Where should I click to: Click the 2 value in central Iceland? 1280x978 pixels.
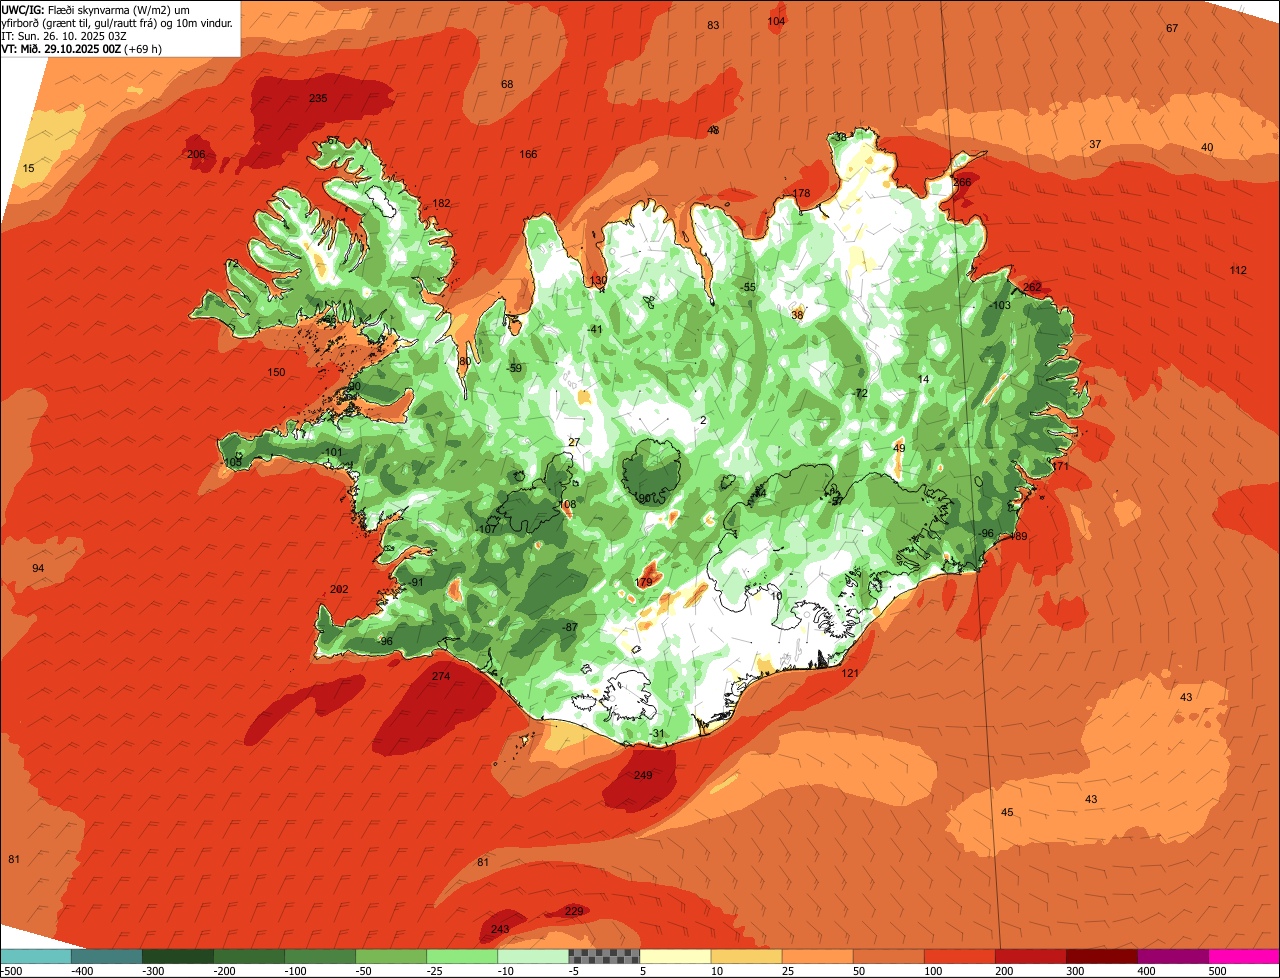(x=703, y=420)
